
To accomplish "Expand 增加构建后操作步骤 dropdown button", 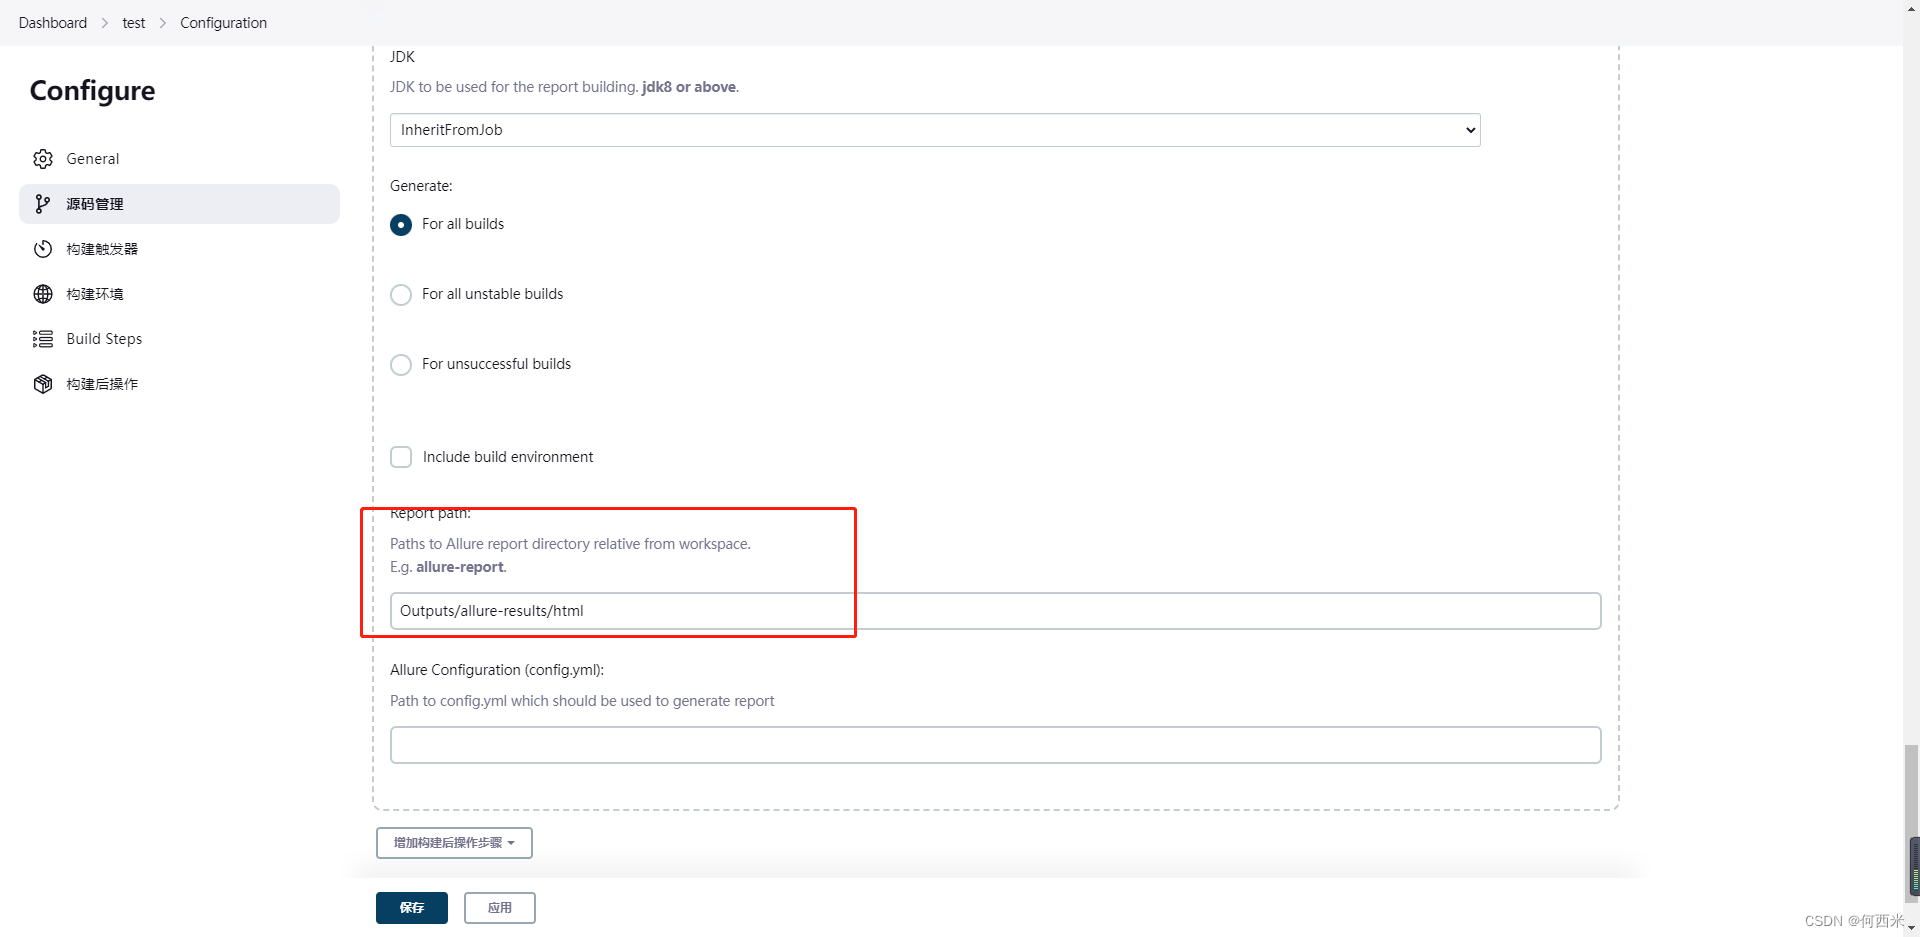I will 454,843.
